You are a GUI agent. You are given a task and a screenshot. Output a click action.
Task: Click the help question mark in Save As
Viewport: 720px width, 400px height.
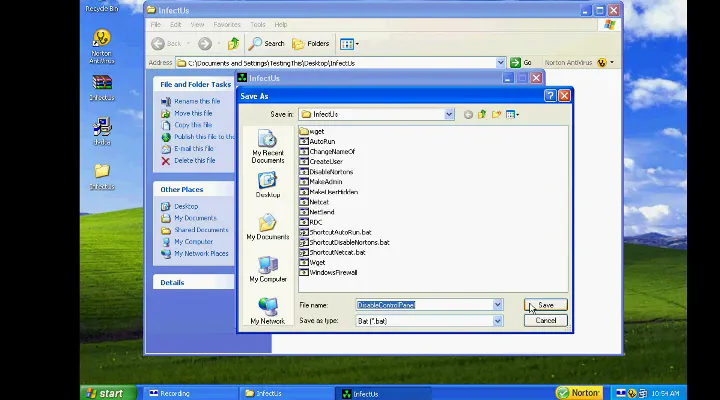(550, 96)
